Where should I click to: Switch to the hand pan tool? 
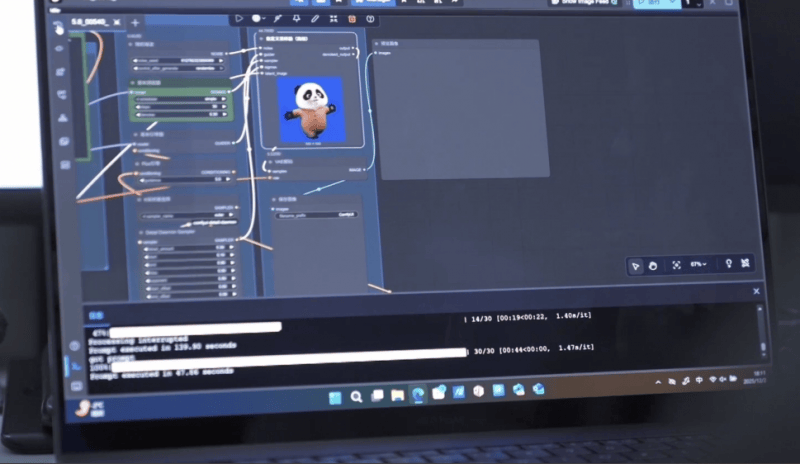pyautogui.click(x=653, y=265)
